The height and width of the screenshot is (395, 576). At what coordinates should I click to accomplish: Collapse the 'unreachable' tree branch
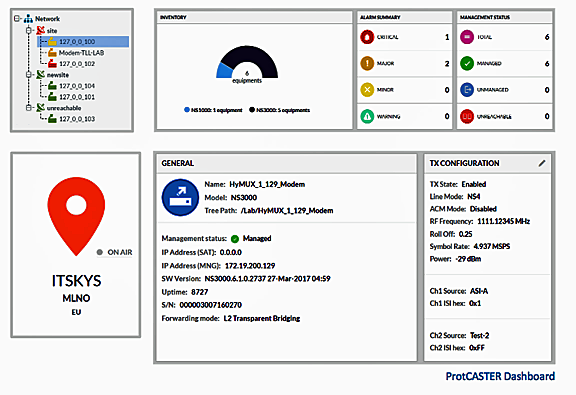pyautogui.click(x=29, y=108)
